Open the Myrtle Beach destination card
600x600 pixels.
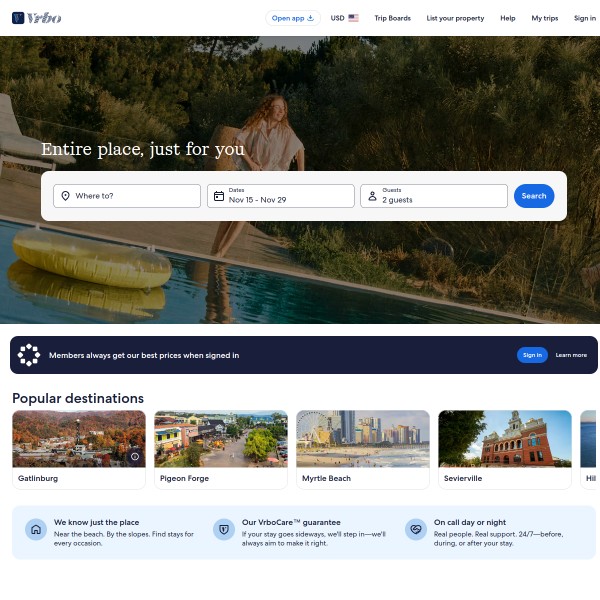[363, 450]
